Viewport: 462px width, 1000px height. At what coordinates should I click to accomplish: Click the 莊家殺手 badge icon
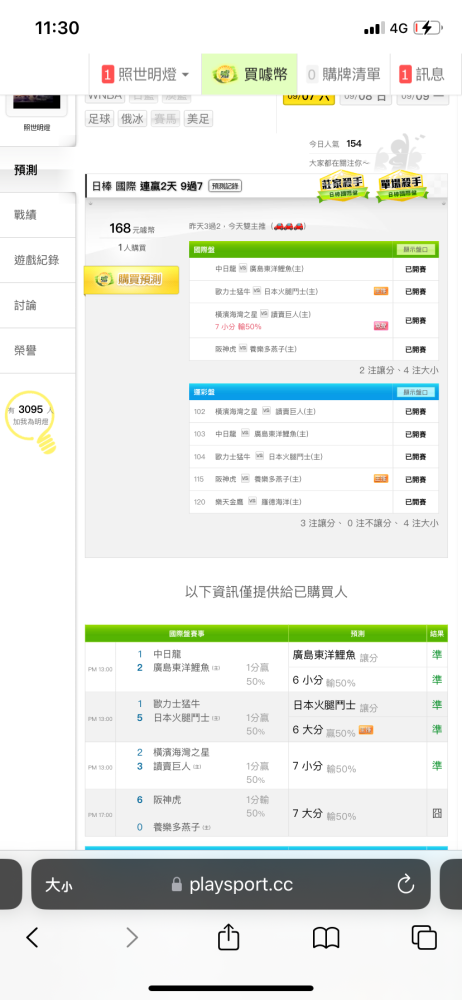tap(344, 187)
